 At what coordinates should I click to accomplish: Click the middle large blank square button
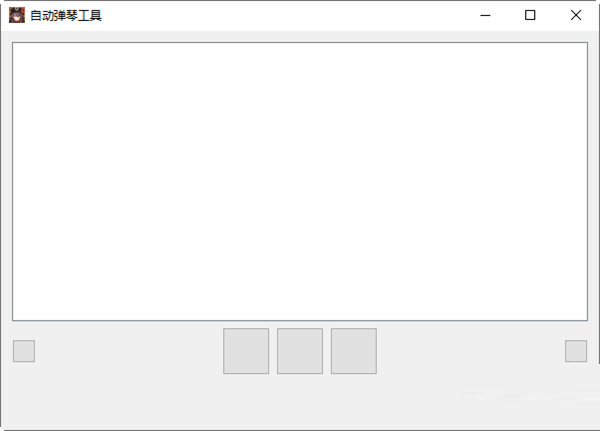pos(300,351)
